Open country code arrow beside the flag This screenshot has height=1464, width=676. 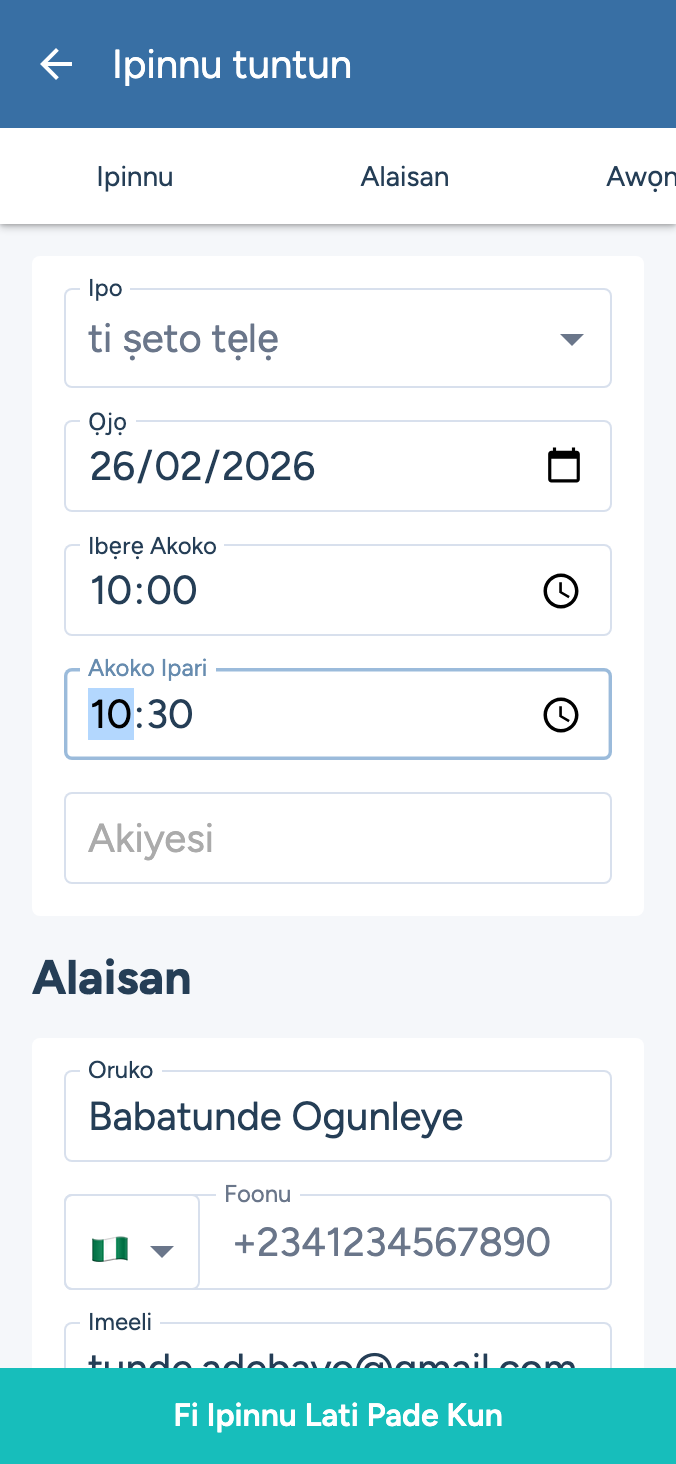tap(161, 1250)
